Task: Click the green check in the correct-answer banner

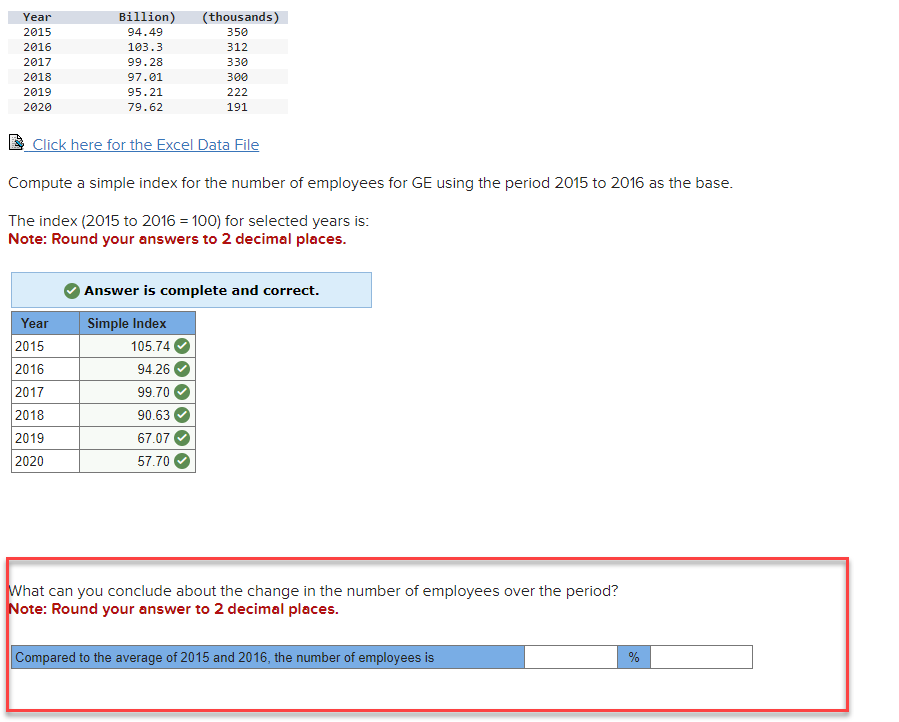Action: click(71, 290)
